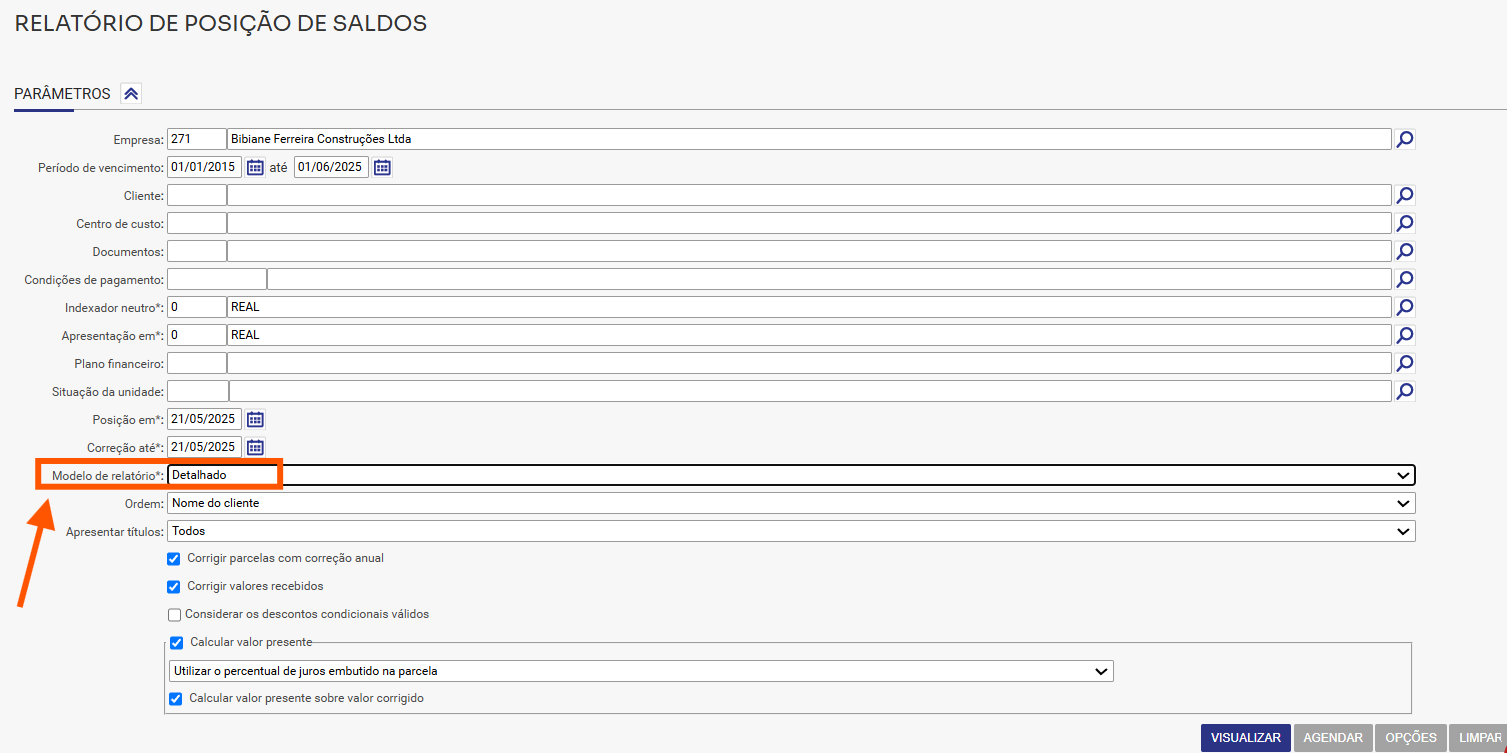The image size is (1507, 753).
Task: Open the Ordem dropdown
Action: click(791, 503)
